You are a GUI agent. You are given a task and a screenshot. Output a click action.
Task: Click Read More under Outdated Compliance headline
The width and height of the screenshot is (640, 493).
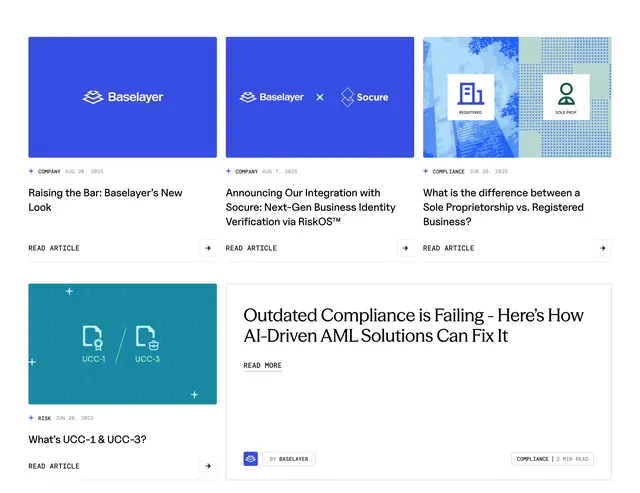[262, 365]
